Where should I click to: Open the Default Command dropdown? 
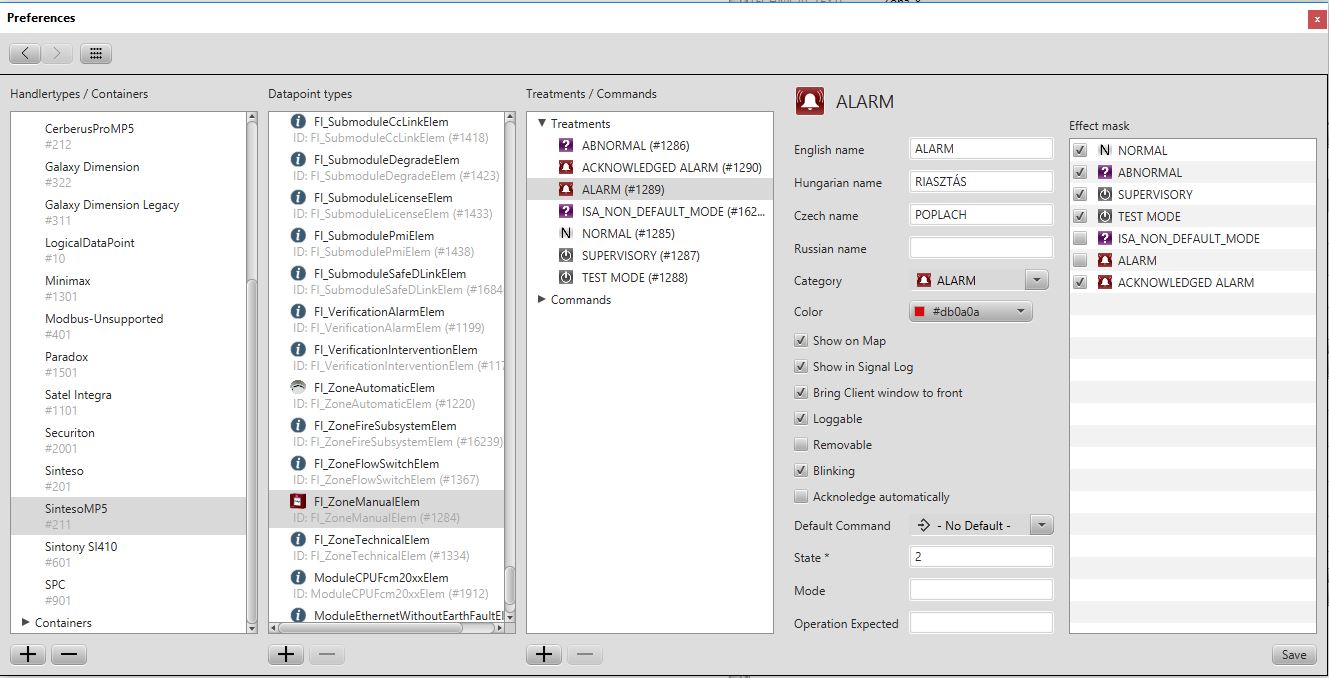1040,525
